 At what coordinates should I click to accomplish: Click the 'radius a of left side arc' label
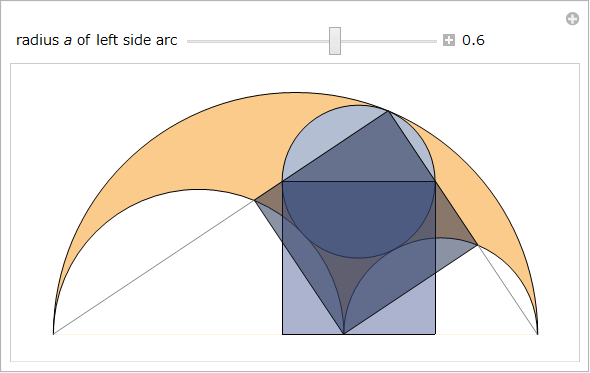pos(96,40)
